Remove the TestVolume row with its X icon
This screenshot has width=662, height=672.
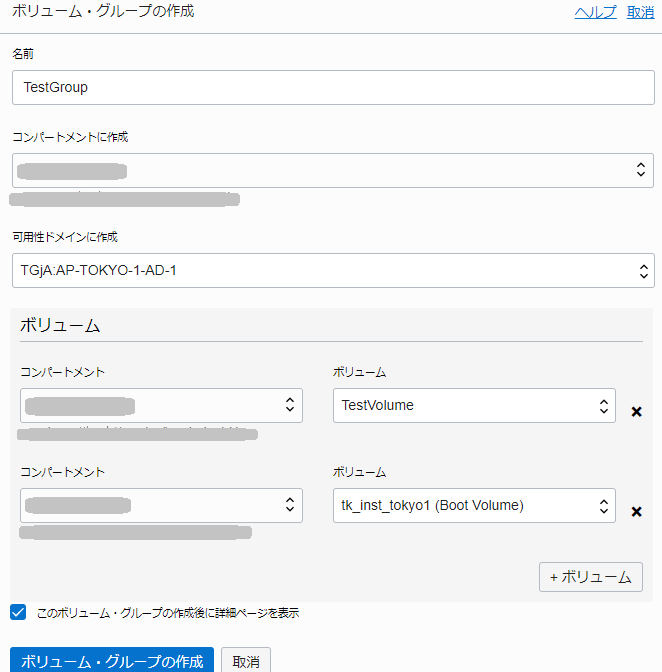(x=636, y=412)
